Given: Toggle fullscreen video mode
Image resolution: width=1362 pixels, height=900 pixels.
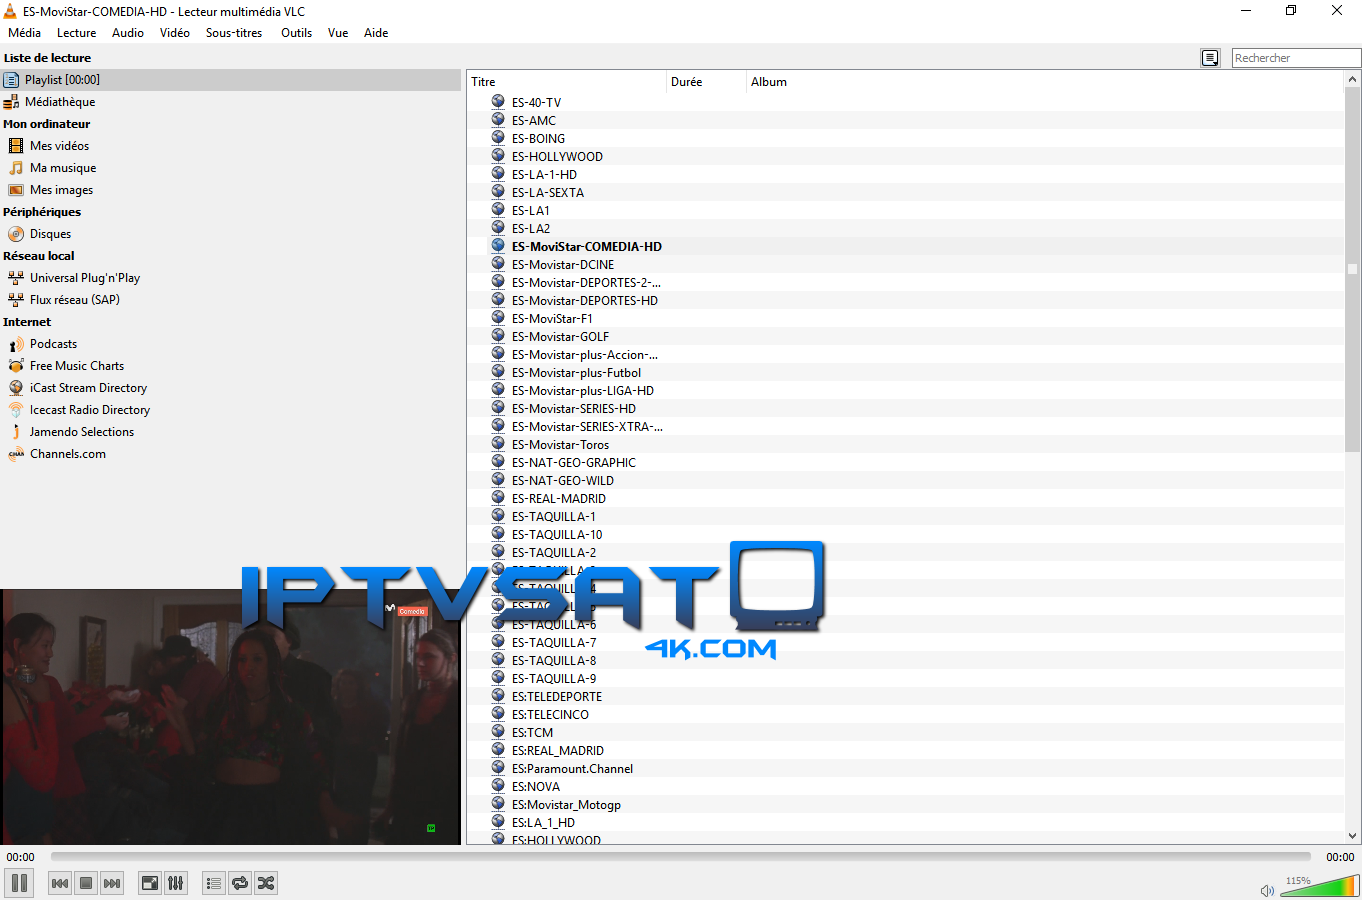Looking at the screenshot, I should [x=149, y=883].
